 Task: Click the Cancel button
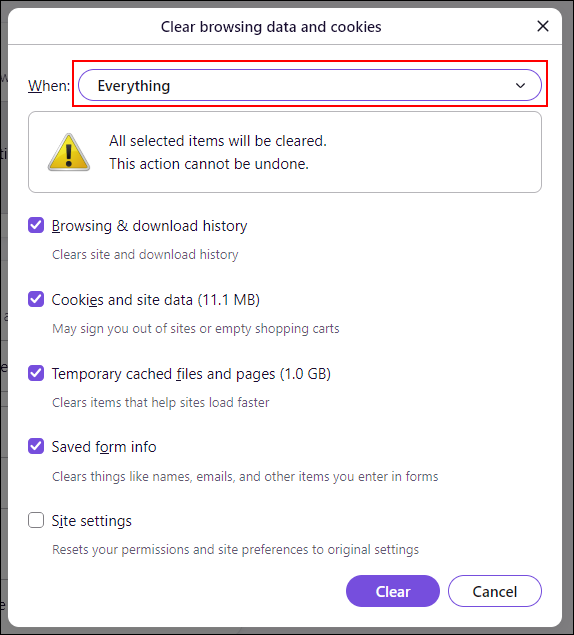(x=495, y=591)
